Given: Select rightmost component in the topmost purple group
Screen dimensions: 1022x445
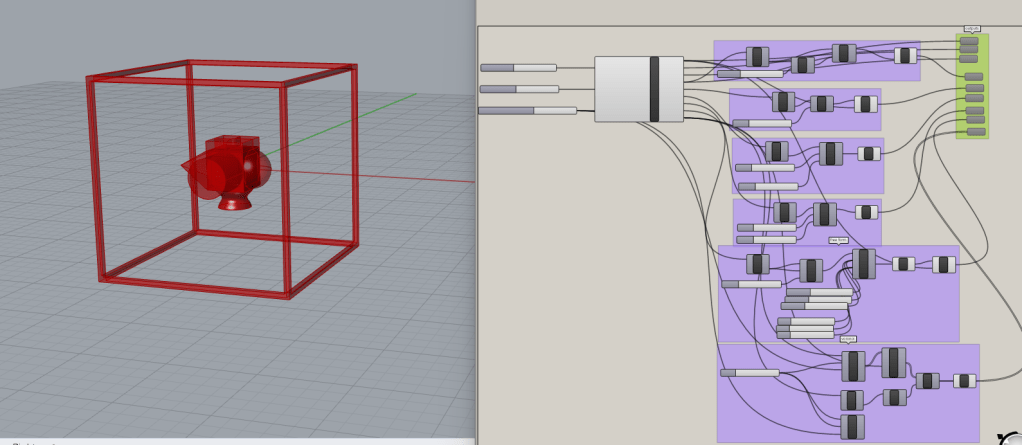Looking at the screenshot, I should 905,55.
